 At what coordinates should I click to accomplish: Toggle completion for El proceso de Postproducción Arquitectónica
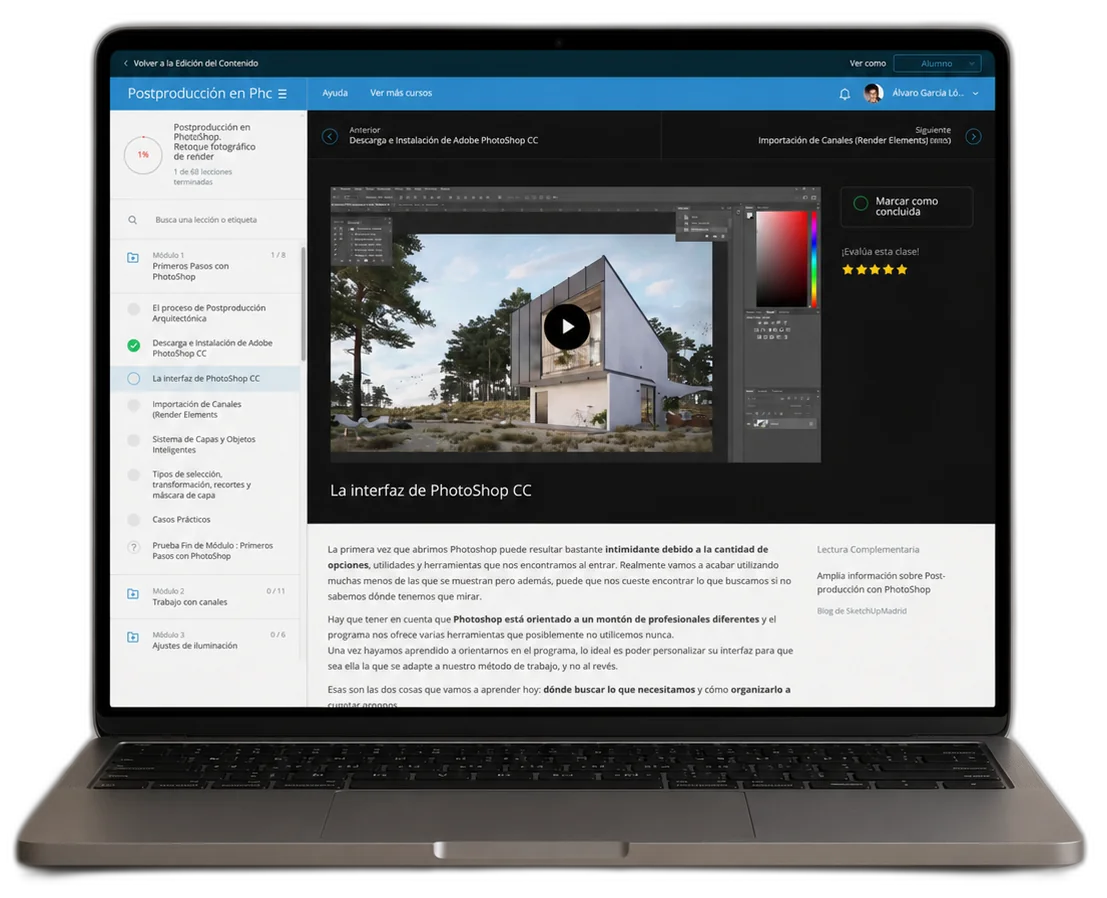133,309
